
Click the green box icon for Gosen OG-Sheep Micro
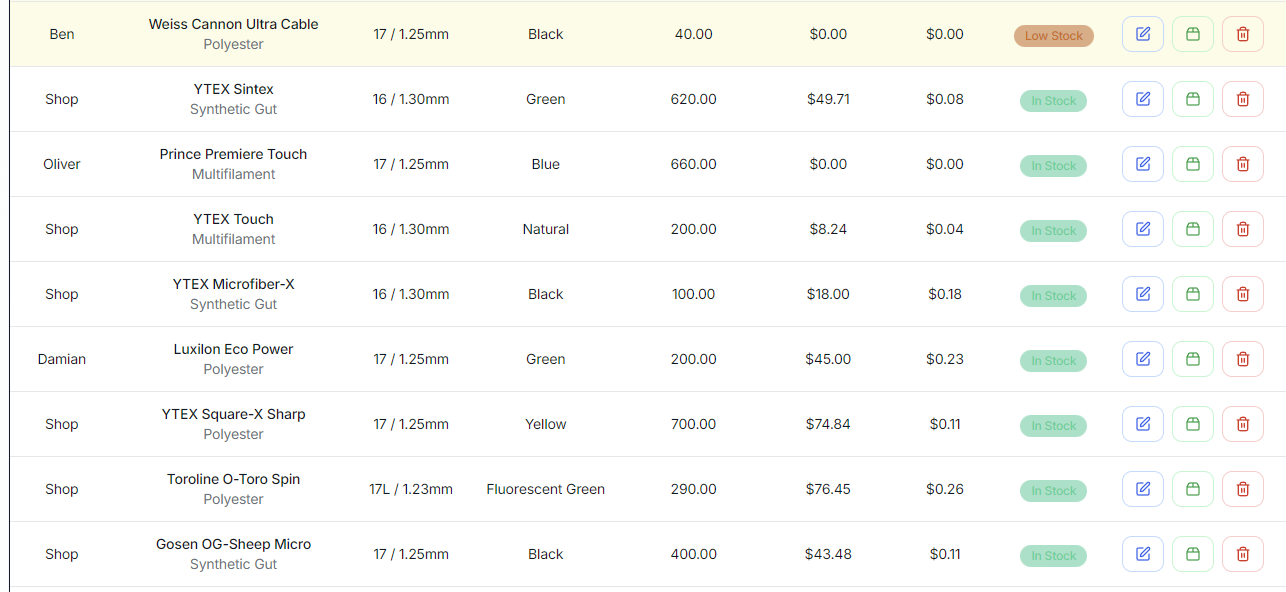[x=1193, y=554]
